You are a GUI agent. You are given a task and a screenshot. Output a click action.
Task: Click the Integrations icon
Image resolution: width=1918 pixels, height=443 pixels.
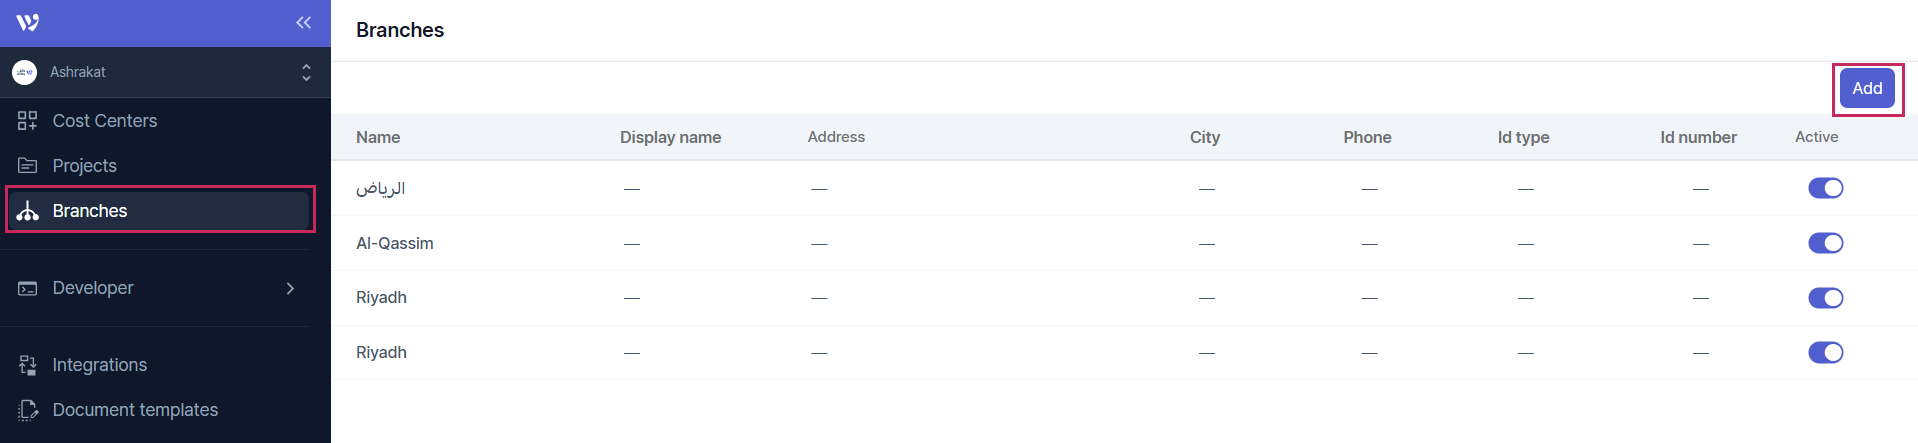[28, 365]
